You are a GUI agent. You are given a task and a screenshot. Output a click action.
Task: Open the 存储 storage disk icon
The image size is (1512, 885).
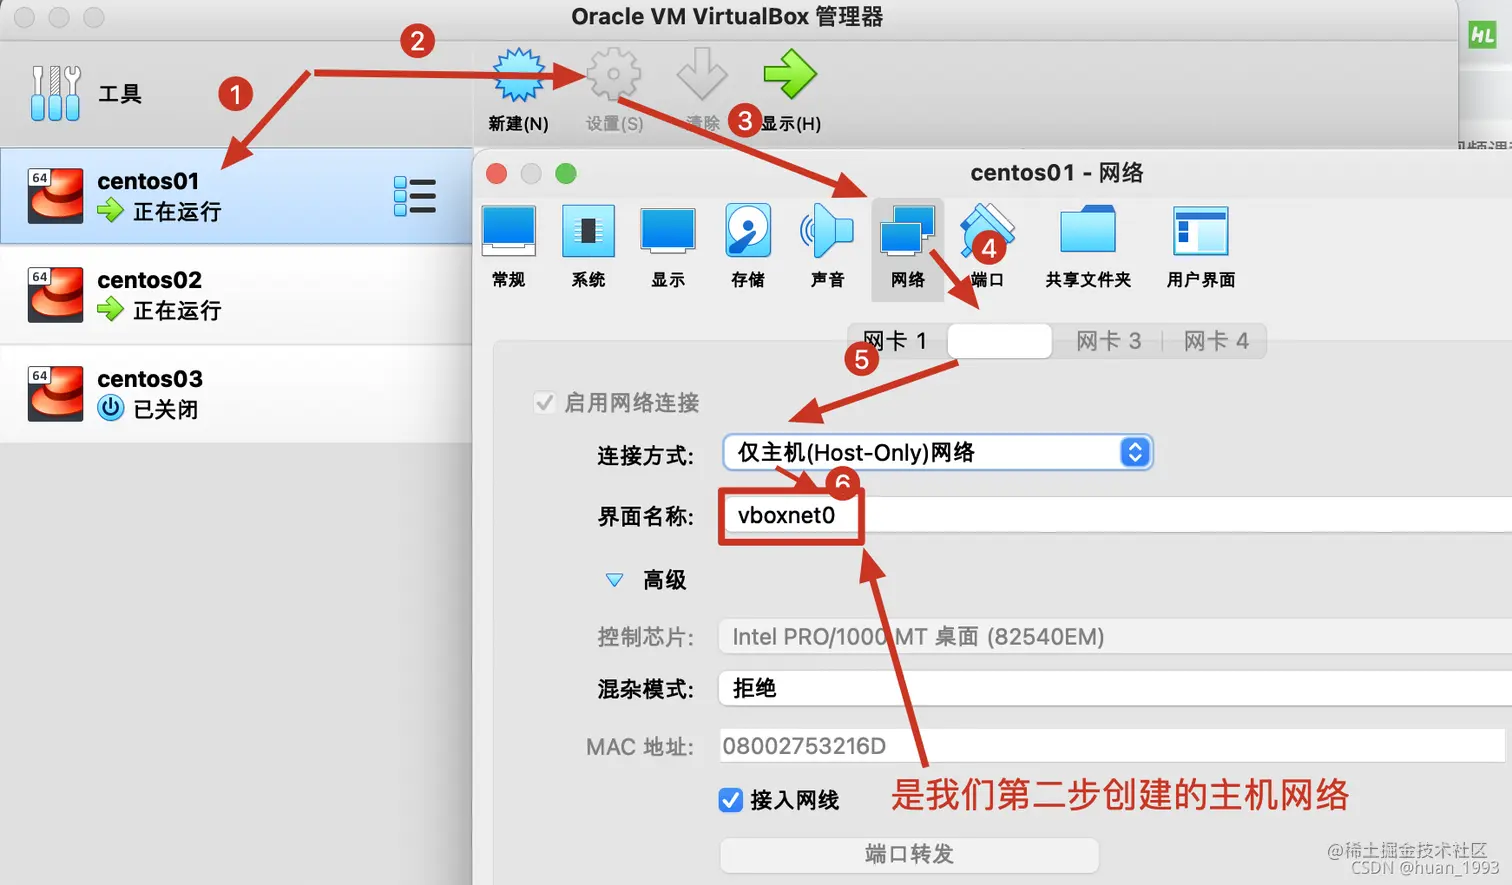(748, 232)
